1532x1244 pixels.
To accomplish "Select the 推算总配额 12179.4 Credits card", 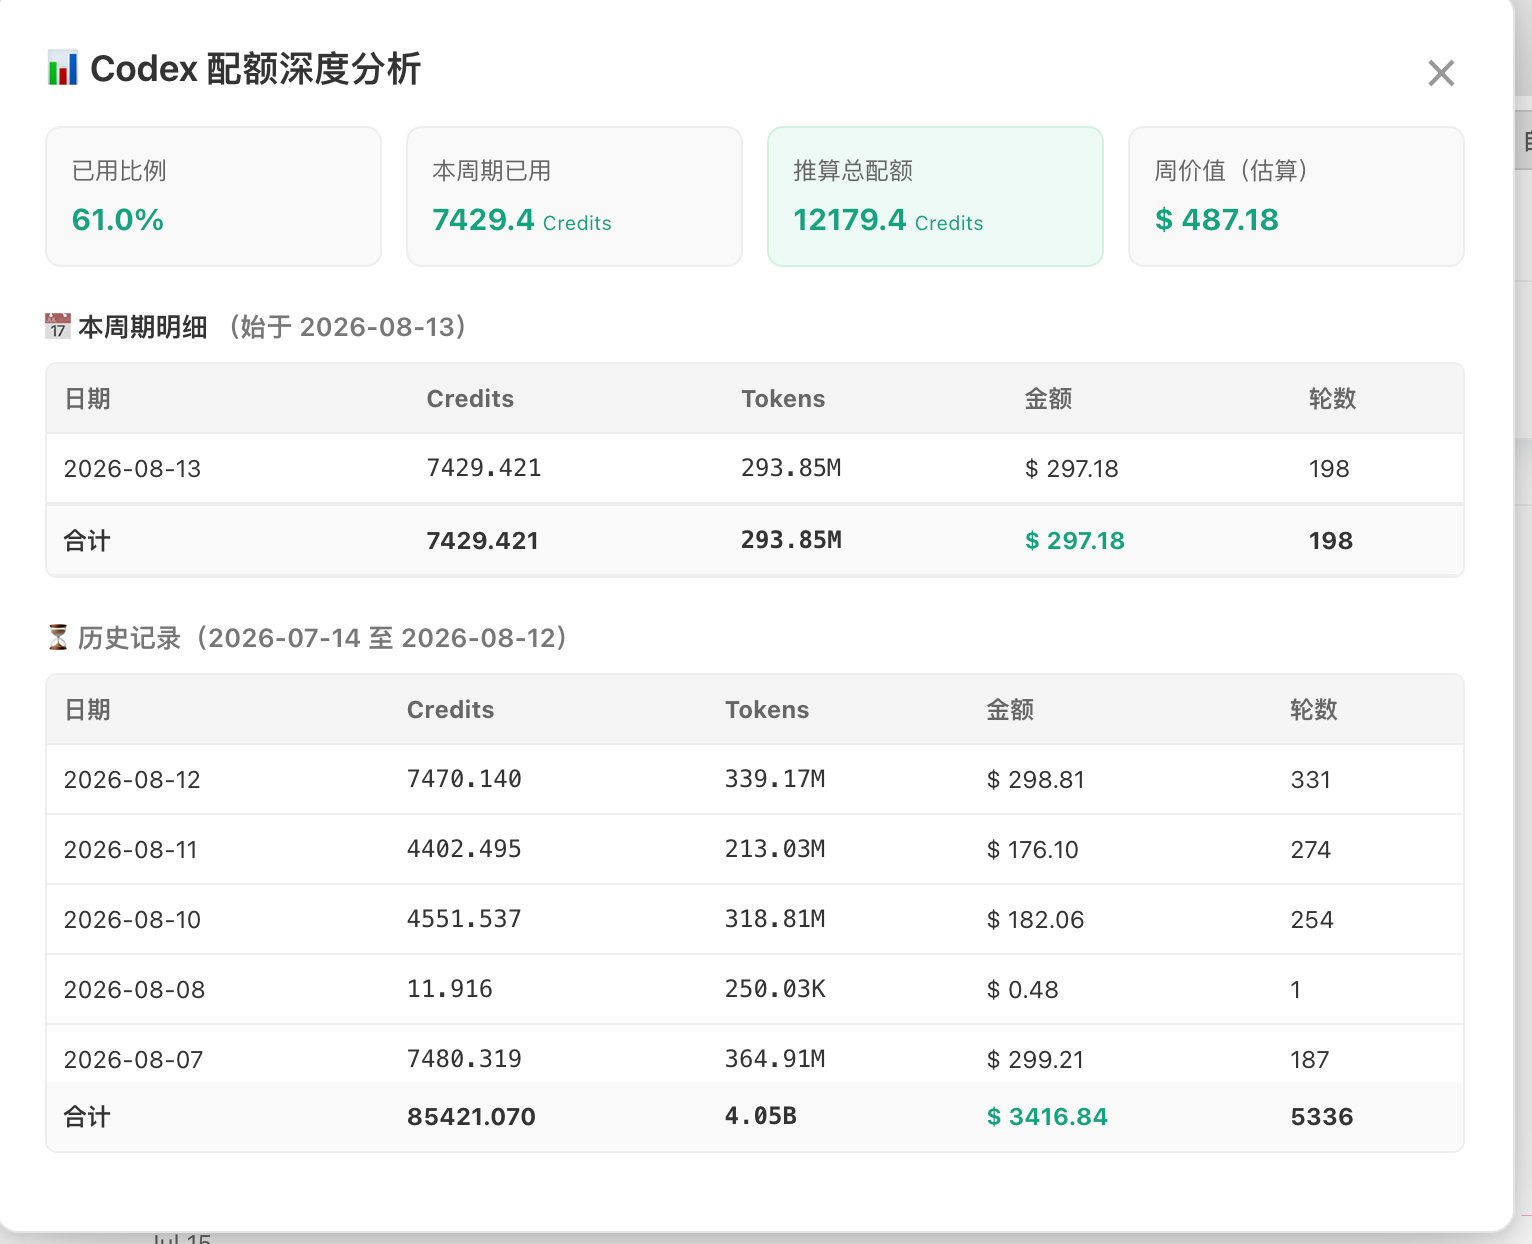I will click(x=935, y=196).
